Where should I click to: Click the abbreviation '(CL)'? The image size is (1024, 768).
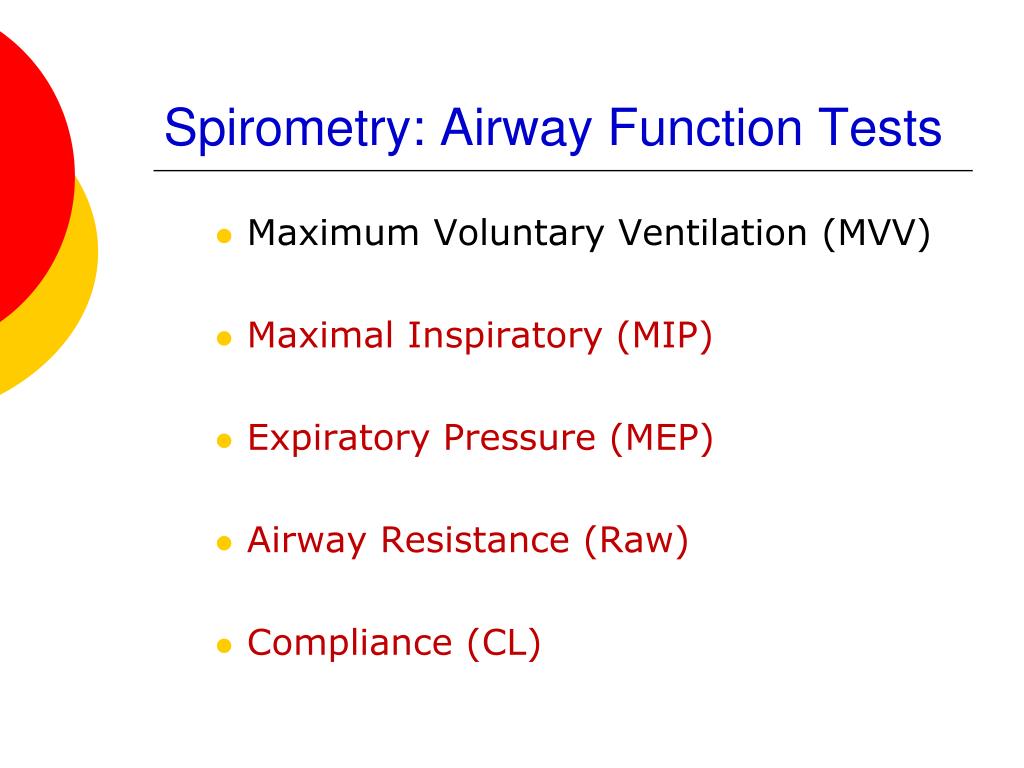pyautogui.click(x=504, y=643)
